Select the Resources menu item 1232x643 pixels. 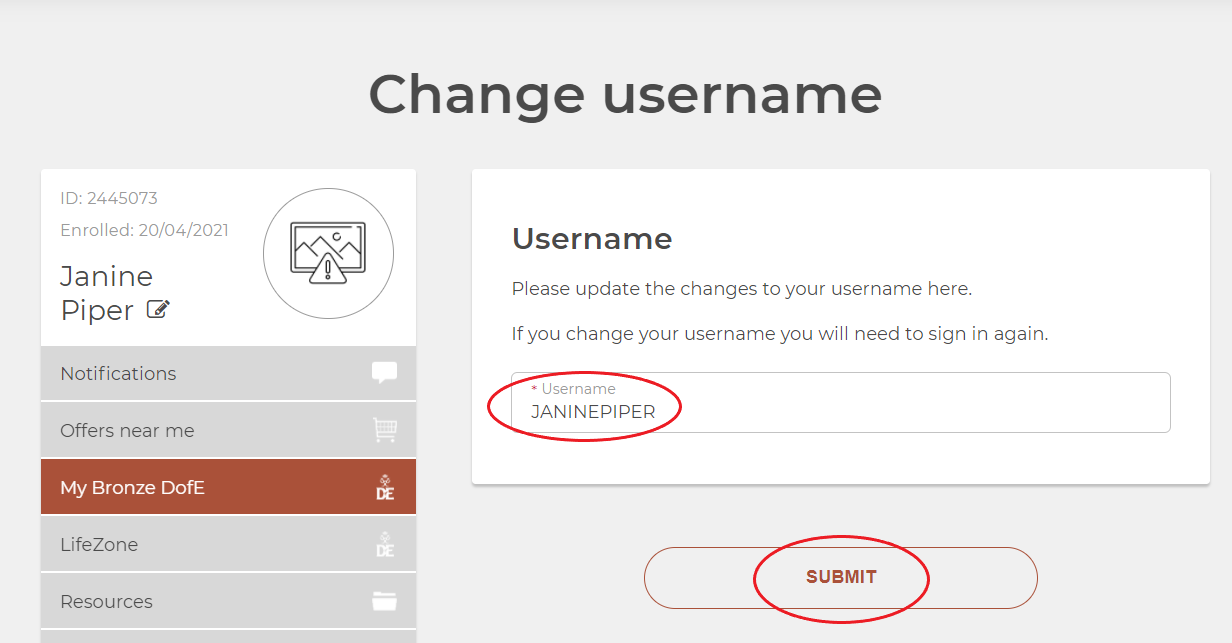pyautogui.click(x=228, y=601)
